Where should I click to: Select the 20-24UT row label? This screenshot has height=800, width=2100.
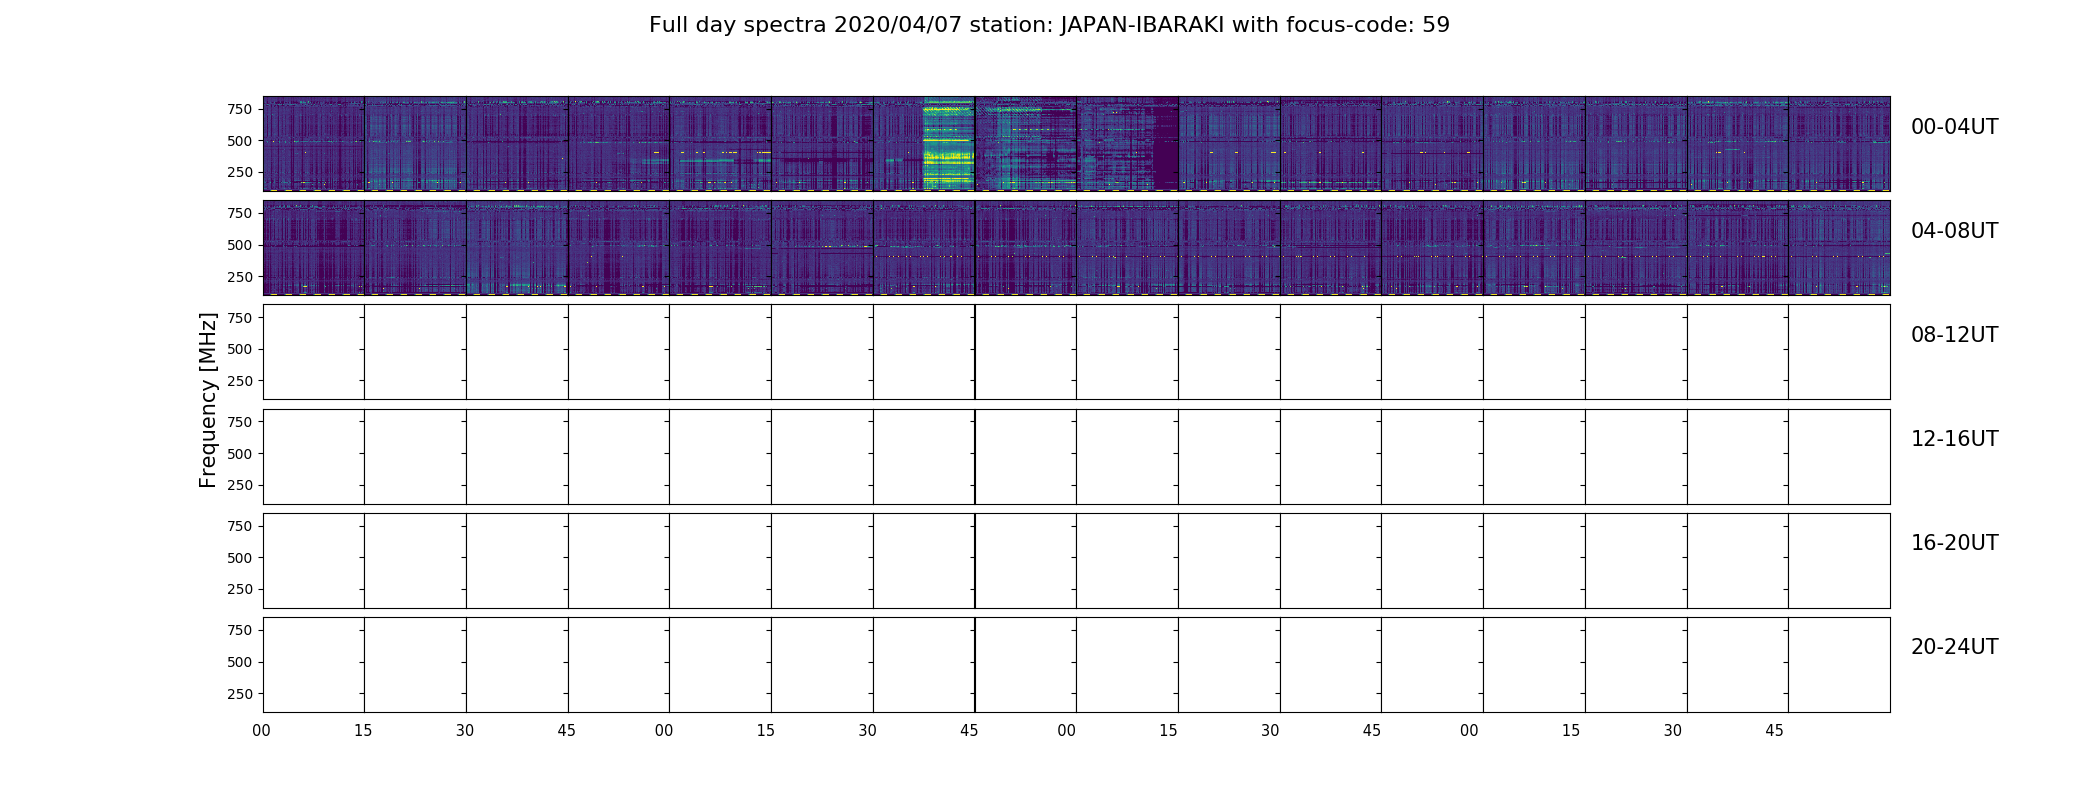point(1954,647)
